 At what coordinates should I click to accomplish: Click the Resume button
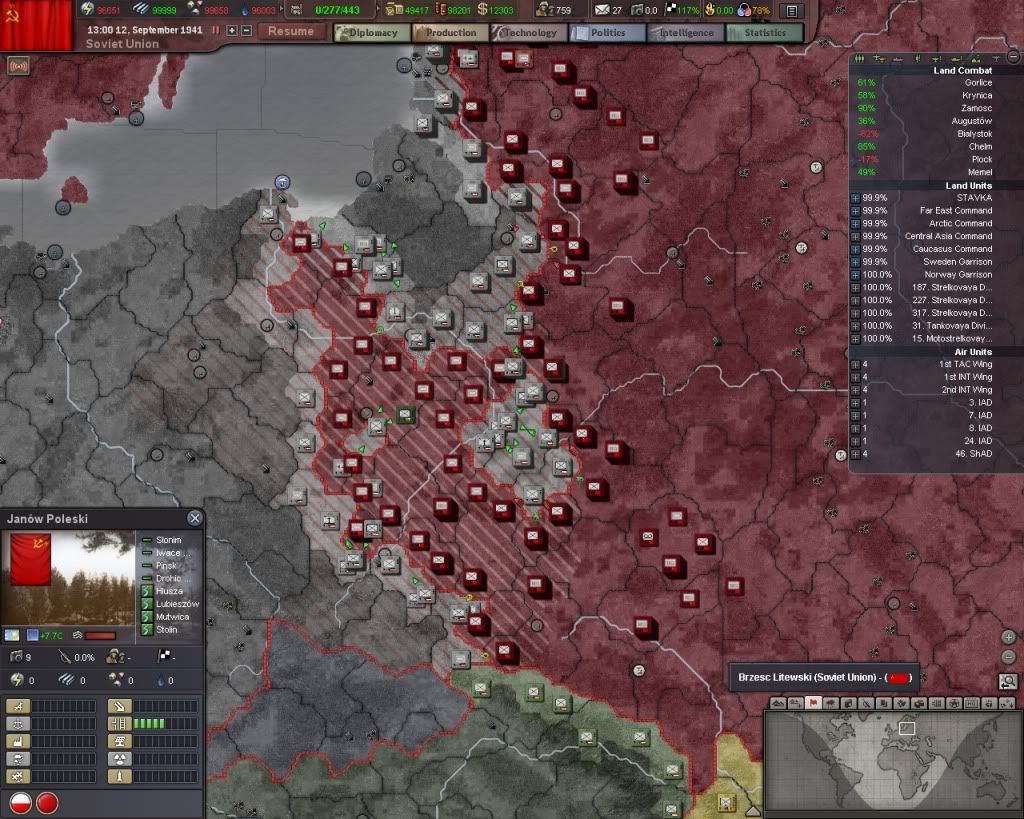point(291,31)
